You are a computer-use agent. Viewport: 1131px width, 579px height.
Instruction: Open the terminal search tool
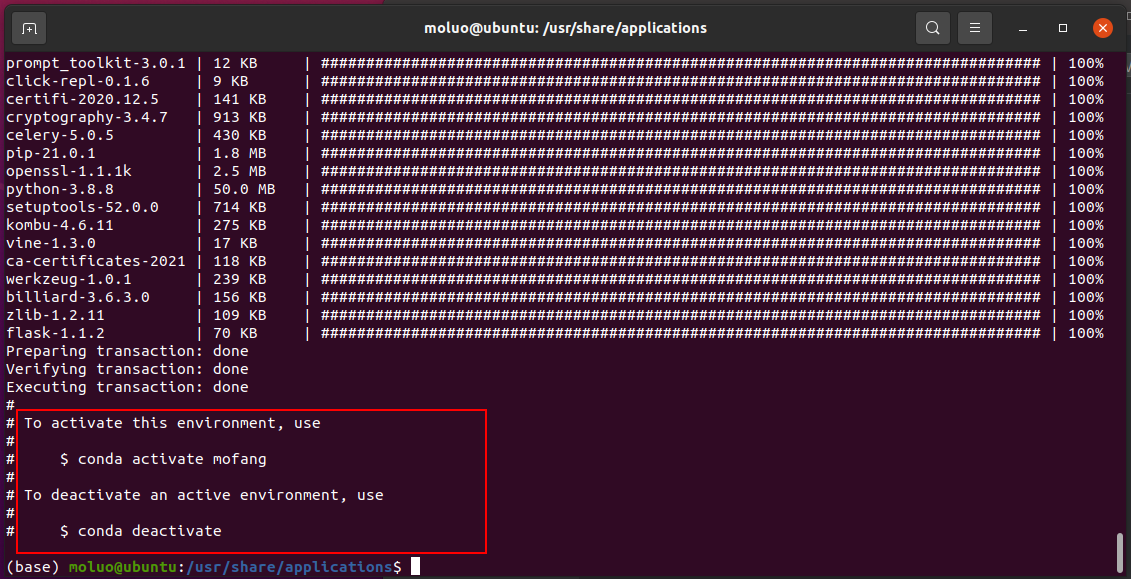pos(933,29)
